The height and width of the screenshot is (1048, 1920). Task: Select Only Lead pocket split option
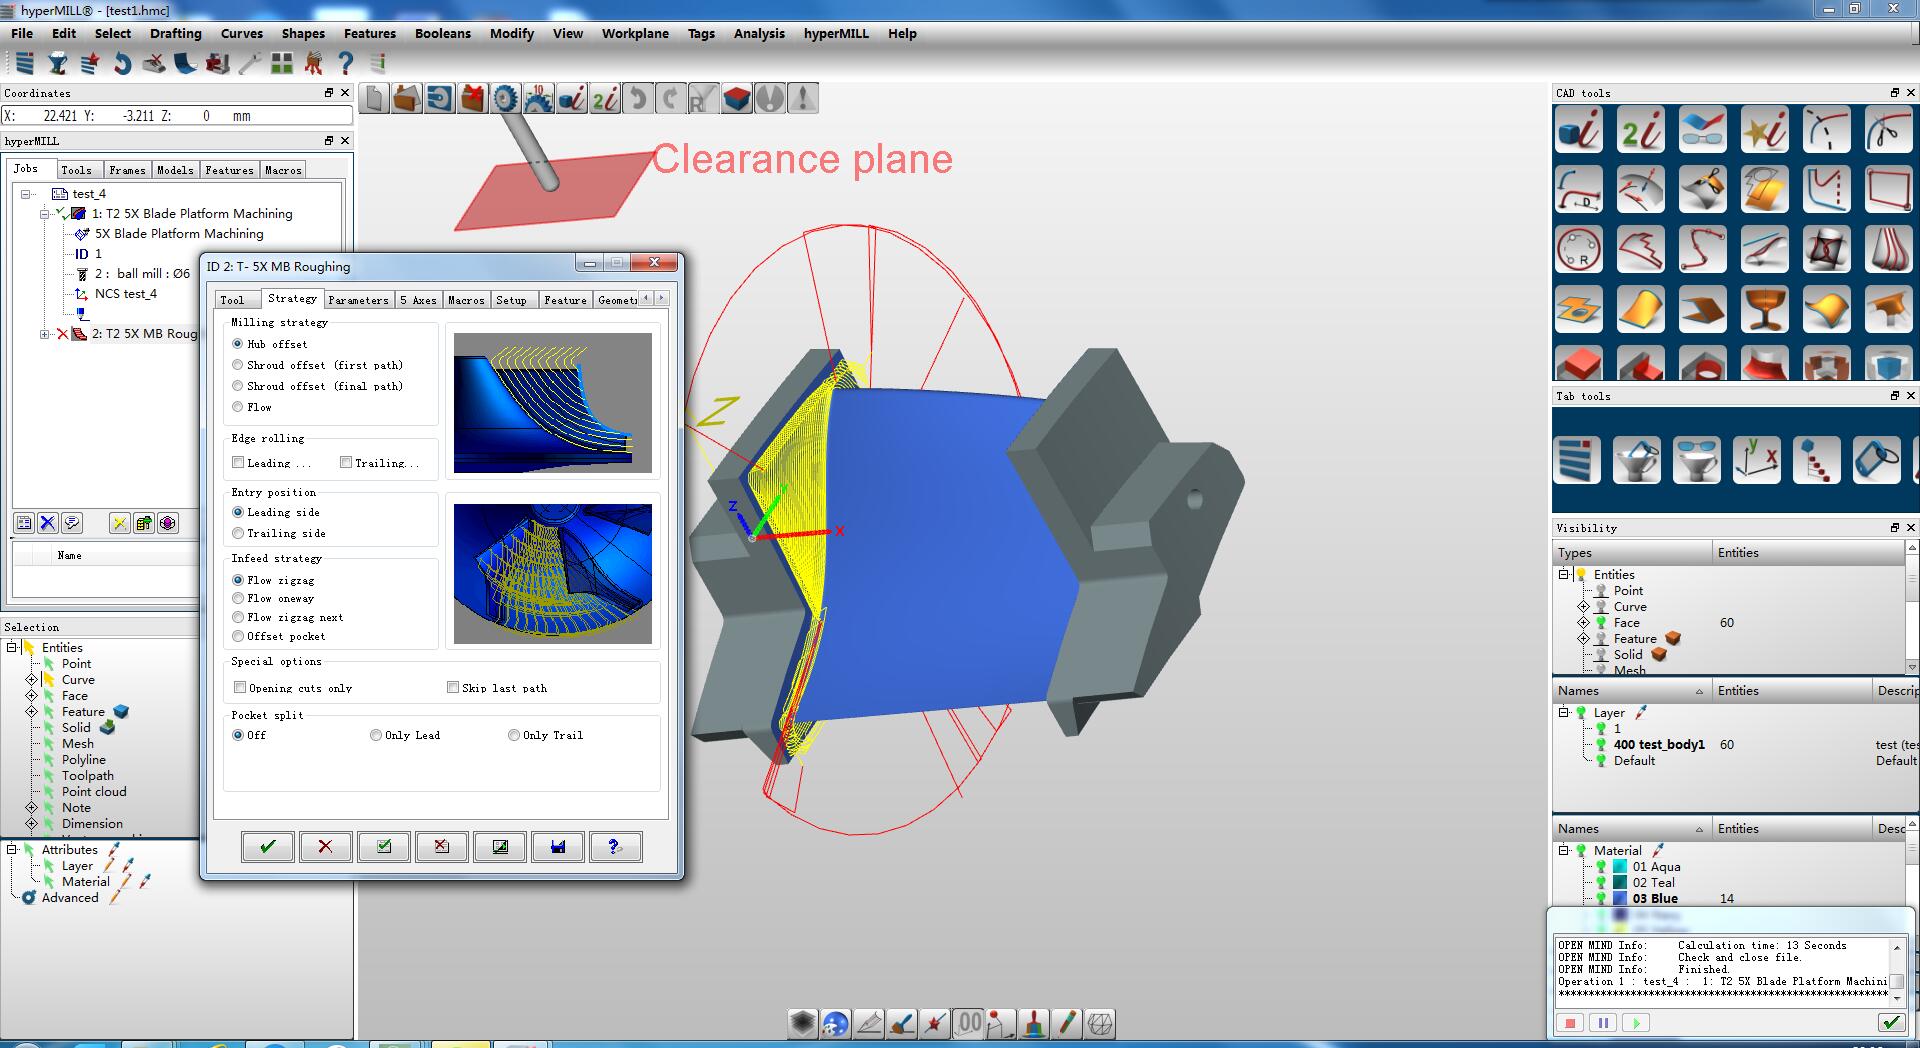[x=376, y=735]
